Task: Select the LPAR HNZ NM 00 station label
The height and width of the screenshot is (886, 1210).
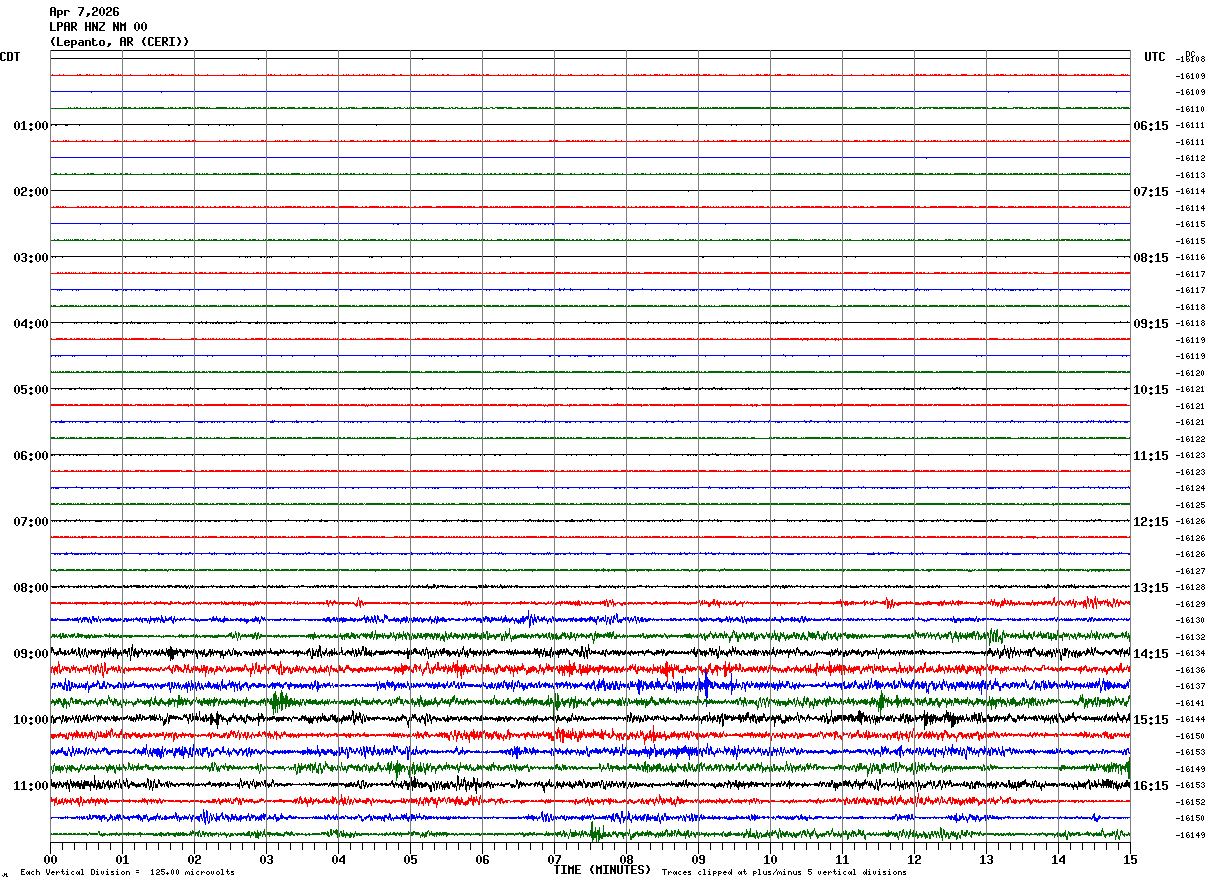Action: (98, 27)
